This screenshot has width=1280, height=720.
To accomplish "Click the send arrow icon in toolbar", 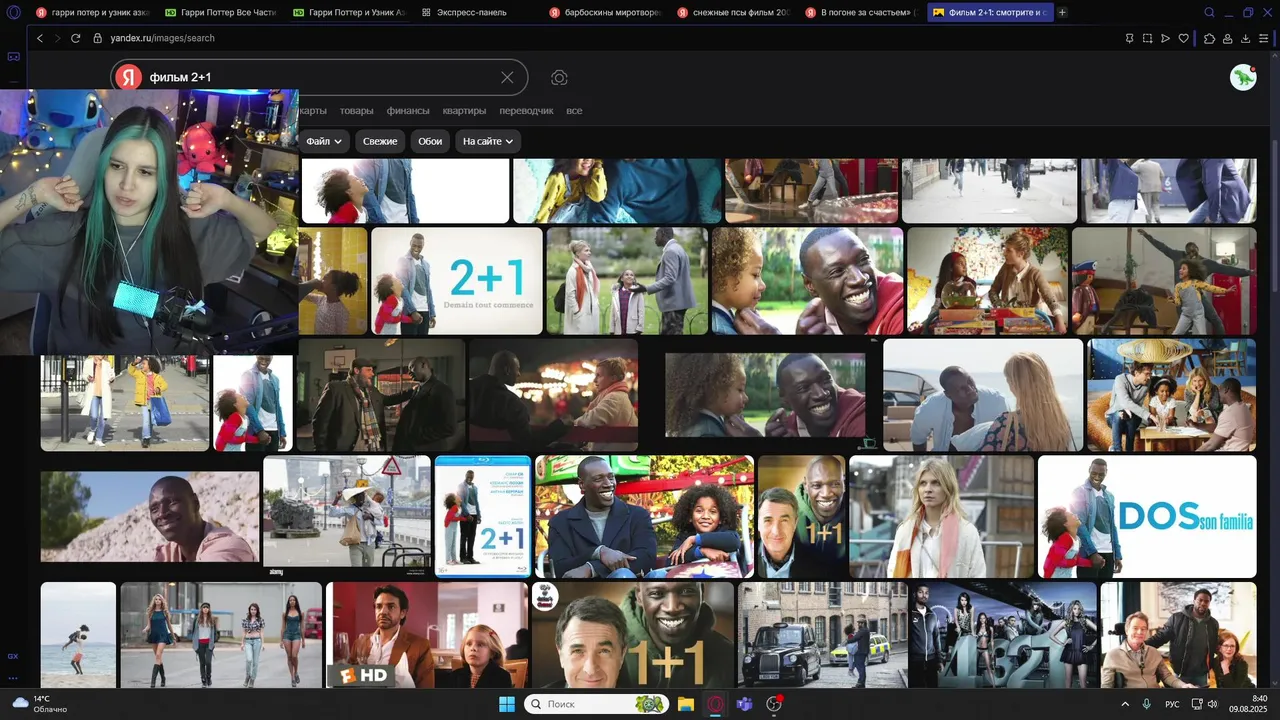I will [1165, 38].
